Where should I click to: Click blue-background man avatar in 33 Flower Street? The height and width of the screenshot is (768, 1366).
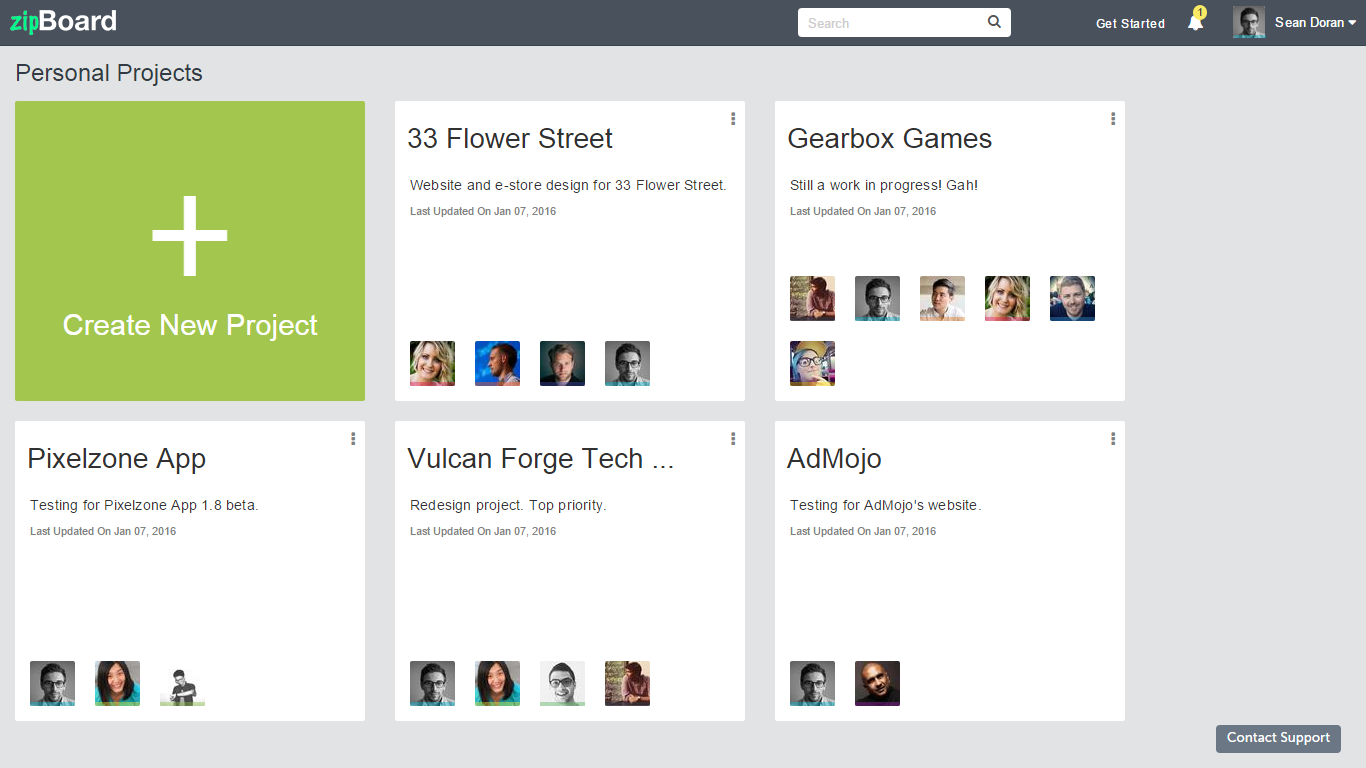497,363
